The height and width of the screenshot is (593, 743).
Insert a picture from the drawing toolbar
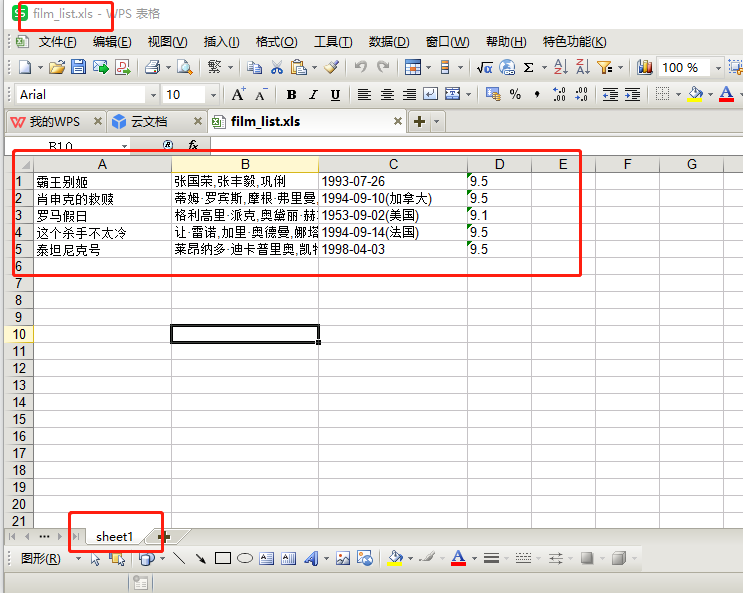343,558
